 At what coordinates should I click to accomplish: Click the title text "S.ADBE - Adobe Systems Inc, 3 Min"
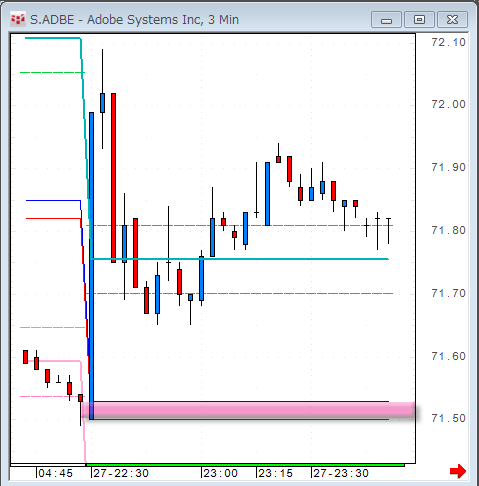[134, 20]
